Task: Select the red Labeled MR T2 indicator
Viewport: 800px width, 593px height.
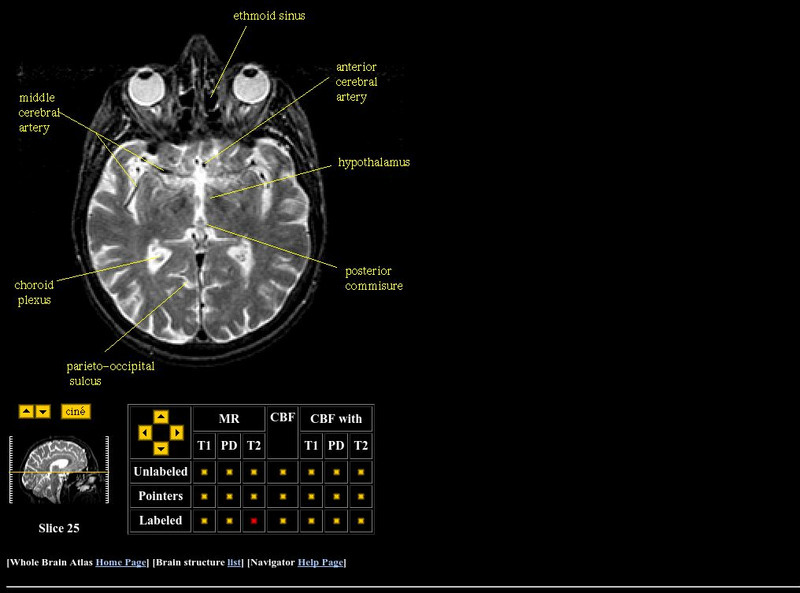Action: (253, 519)
